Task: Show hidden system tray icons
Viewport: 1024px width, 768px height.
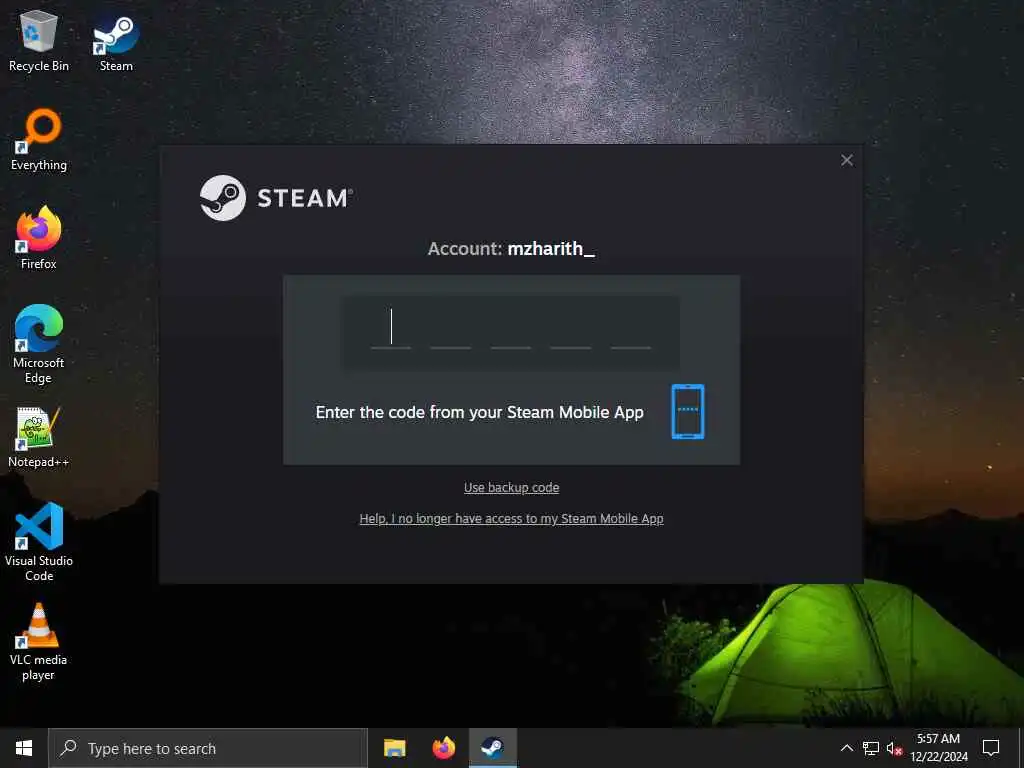Action: point(846,748)
